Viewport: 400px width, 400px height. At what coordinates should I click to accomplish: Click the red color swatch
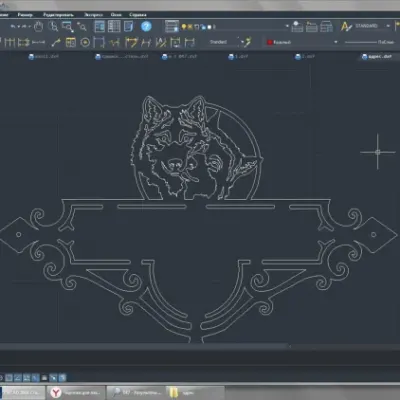point(270,42)
